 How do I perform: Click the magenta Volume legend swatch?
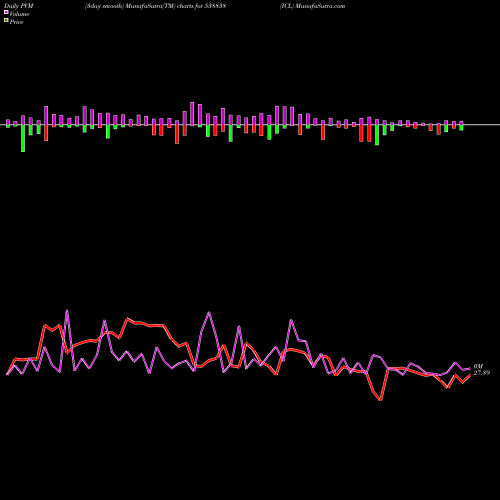pos(6,12)
